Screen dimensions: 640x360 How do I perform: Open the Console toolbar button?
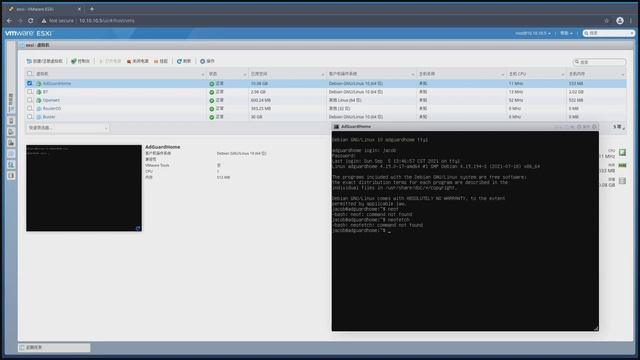[x=80, y=61]
